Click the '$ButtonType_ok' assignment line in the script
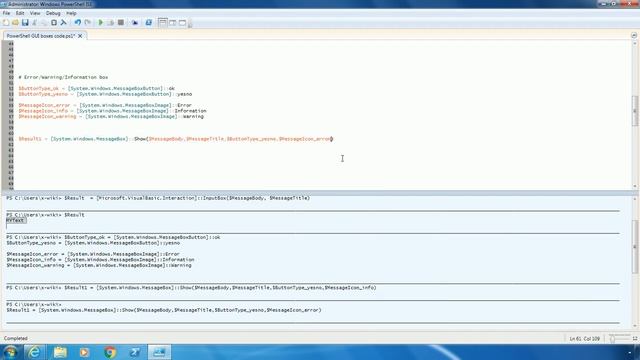This screenshot has width=640, height=360. (x=96, y=88)
